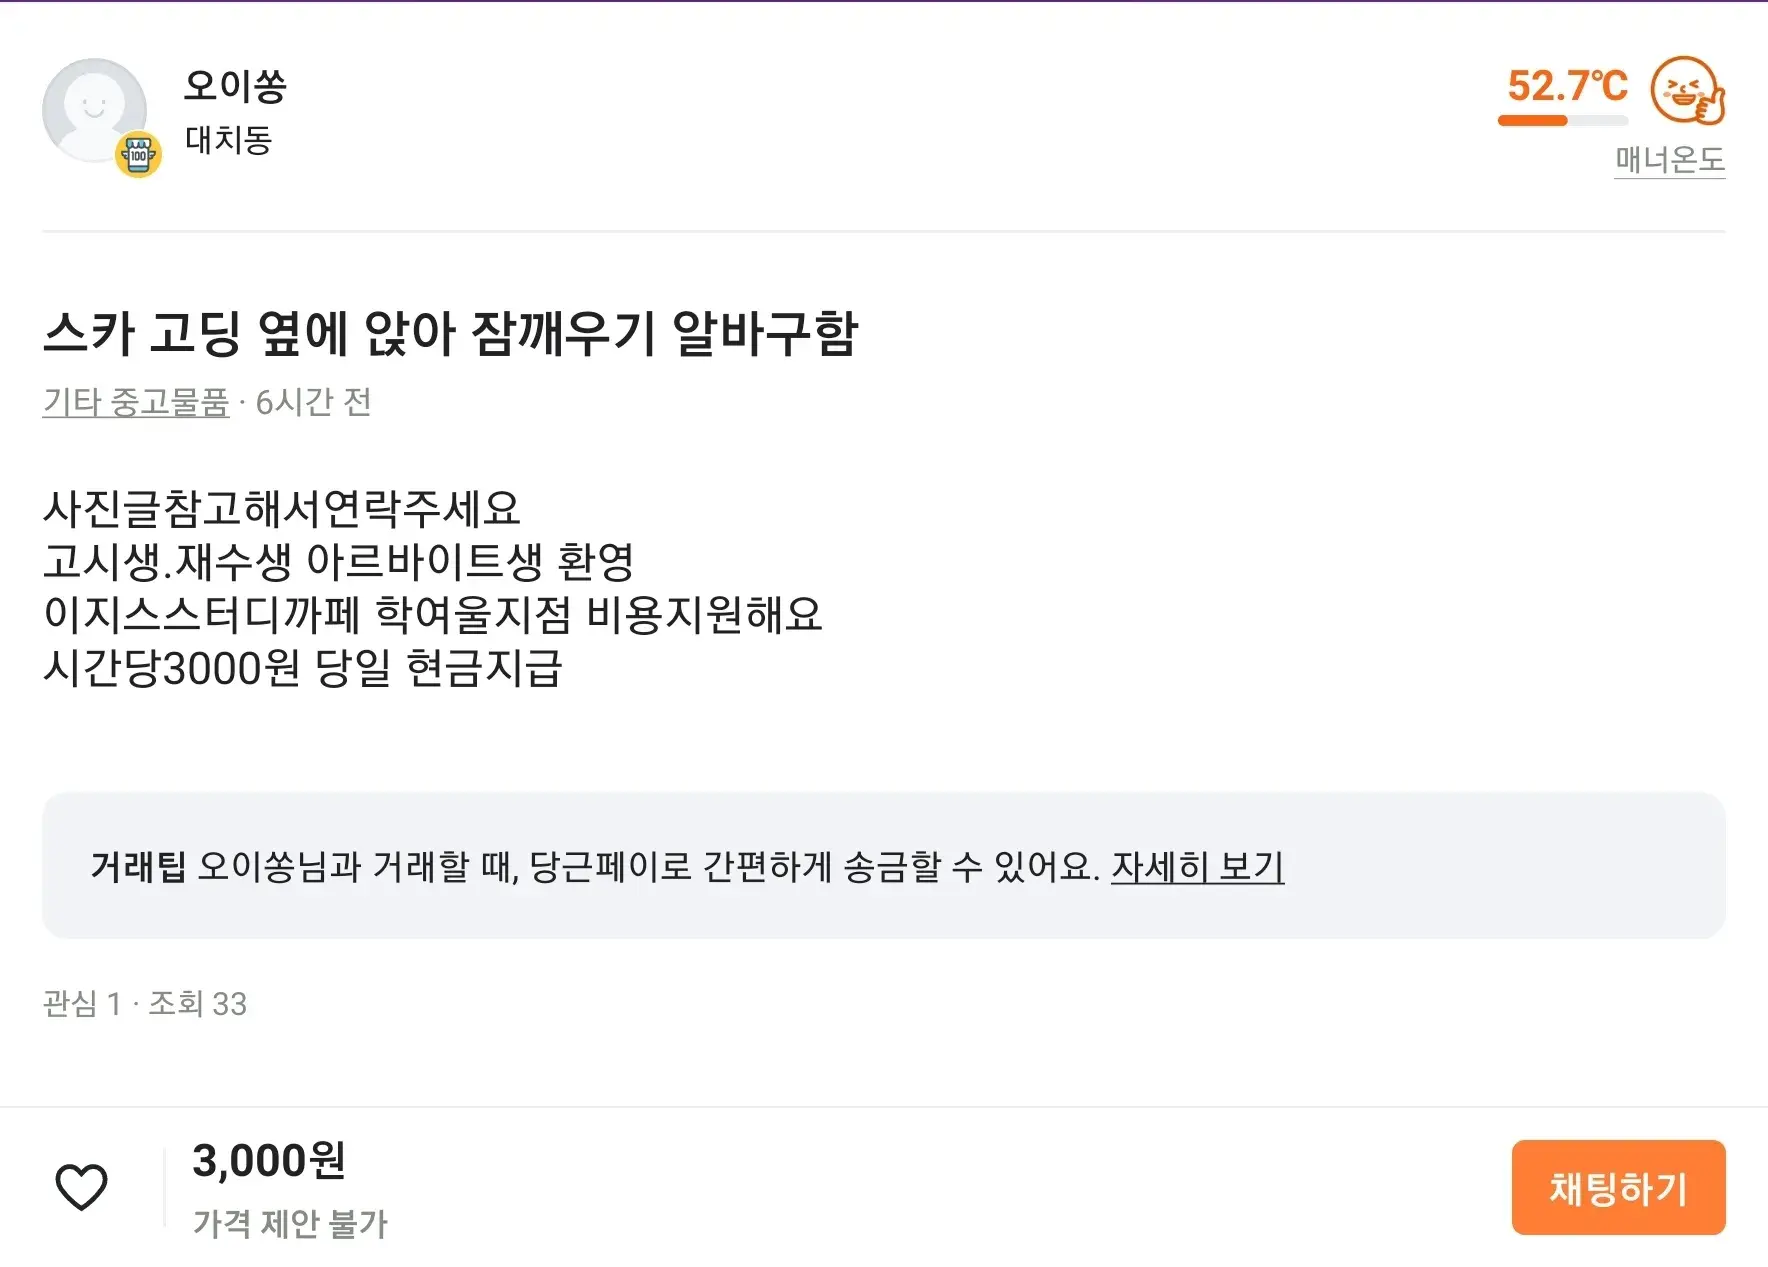The width and height of the screenshot is (1768, 1267).
Task: Open the seller's profile avatar
Action: [94, 110]
